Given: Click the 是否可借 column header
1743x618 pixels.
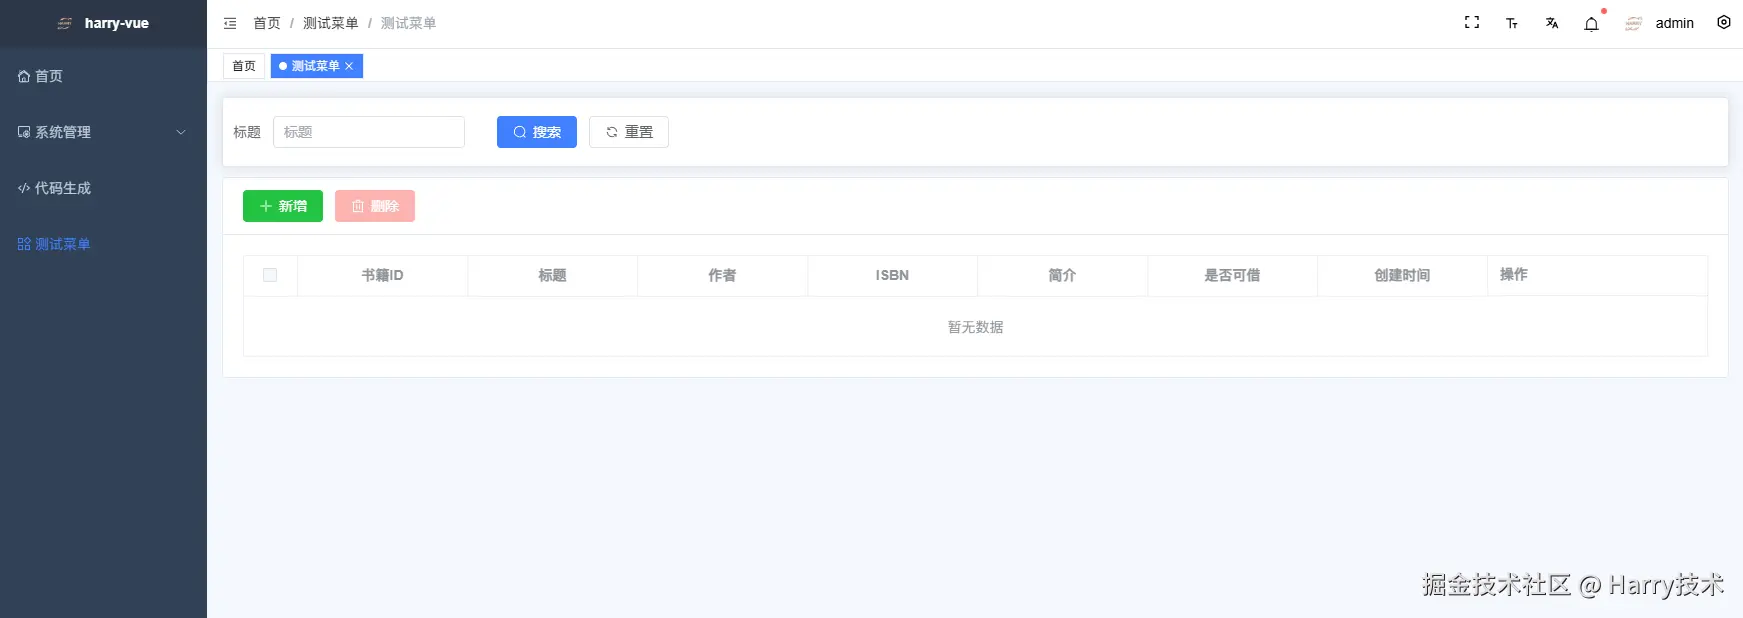Looking at the screenshot, I should tap(1232, 275).
